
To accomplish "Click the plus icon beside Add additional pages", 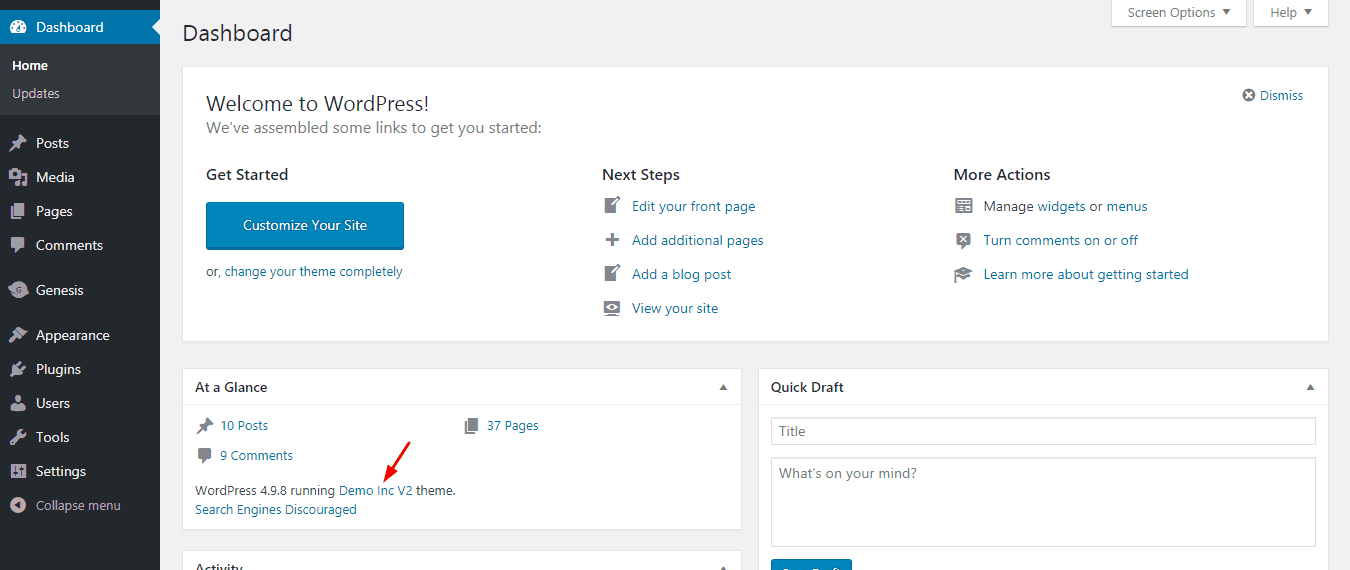I will click(612, 240).
